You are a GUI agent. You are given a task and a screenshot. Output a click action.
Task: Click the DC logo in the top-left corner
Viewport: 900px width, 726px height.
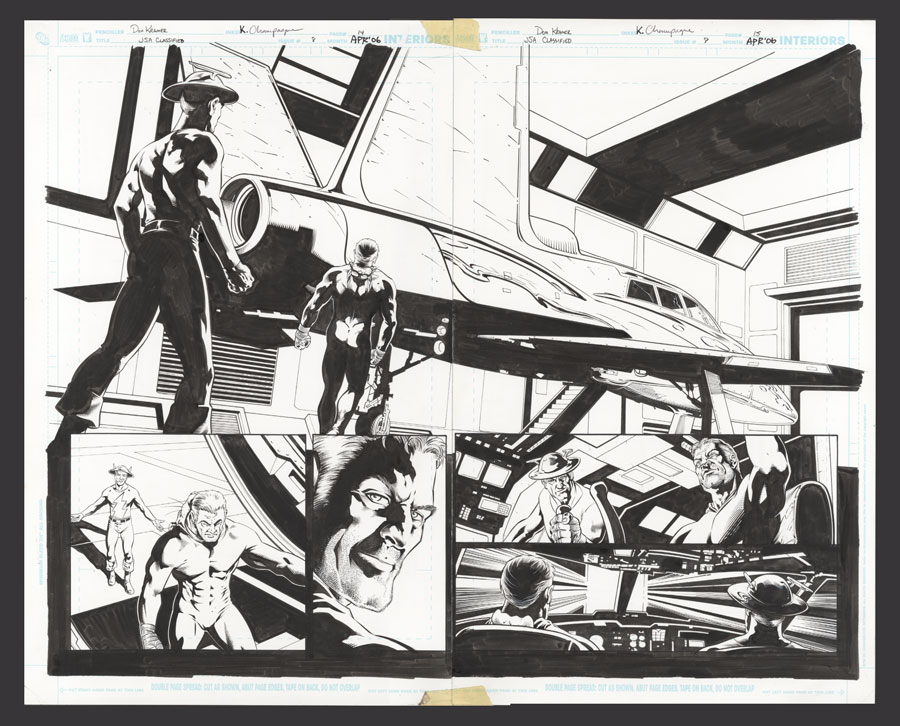tap(42, 39)
